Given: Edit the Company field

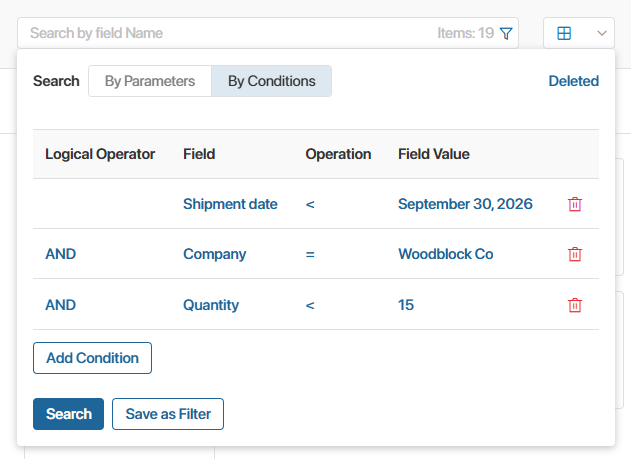Looking at the screenshot, I should pyautogui.click(x=214, y=254).
